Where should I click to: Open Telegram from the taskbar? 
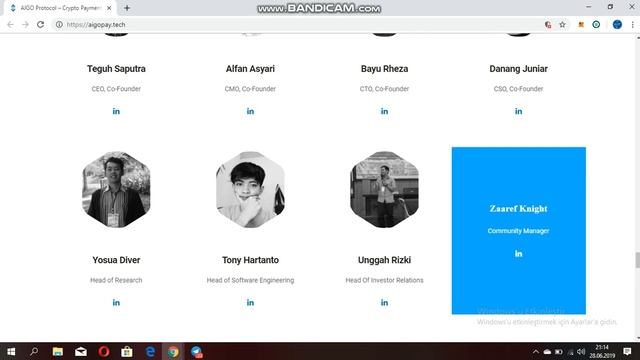point(197,351)
